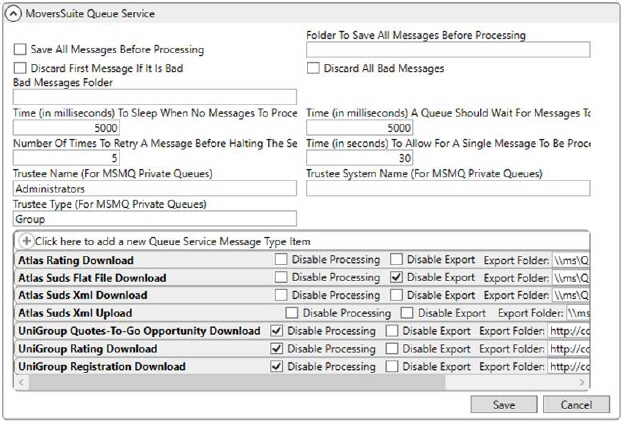Click the right arrow of horizontal scrollbar

click(583, 383)
